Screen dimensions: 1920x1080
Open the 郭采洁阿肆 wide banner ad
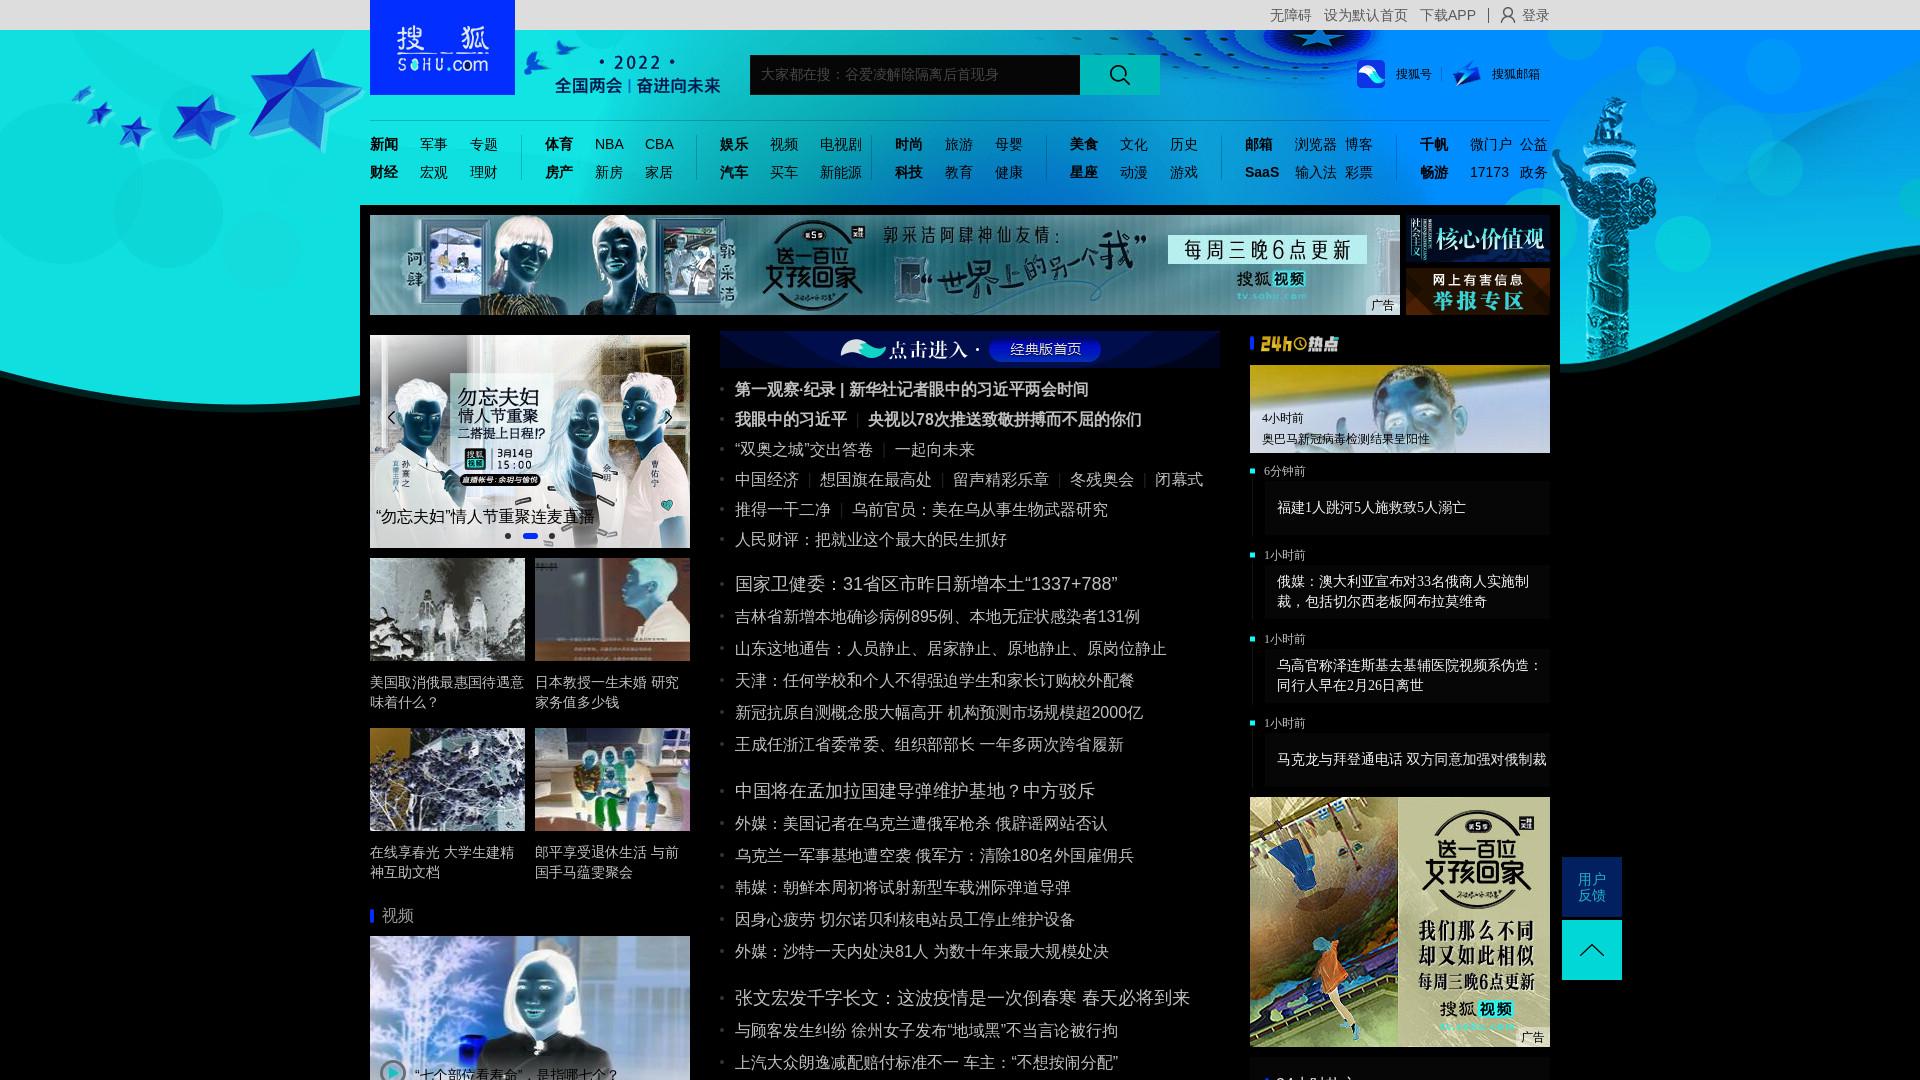885,265
